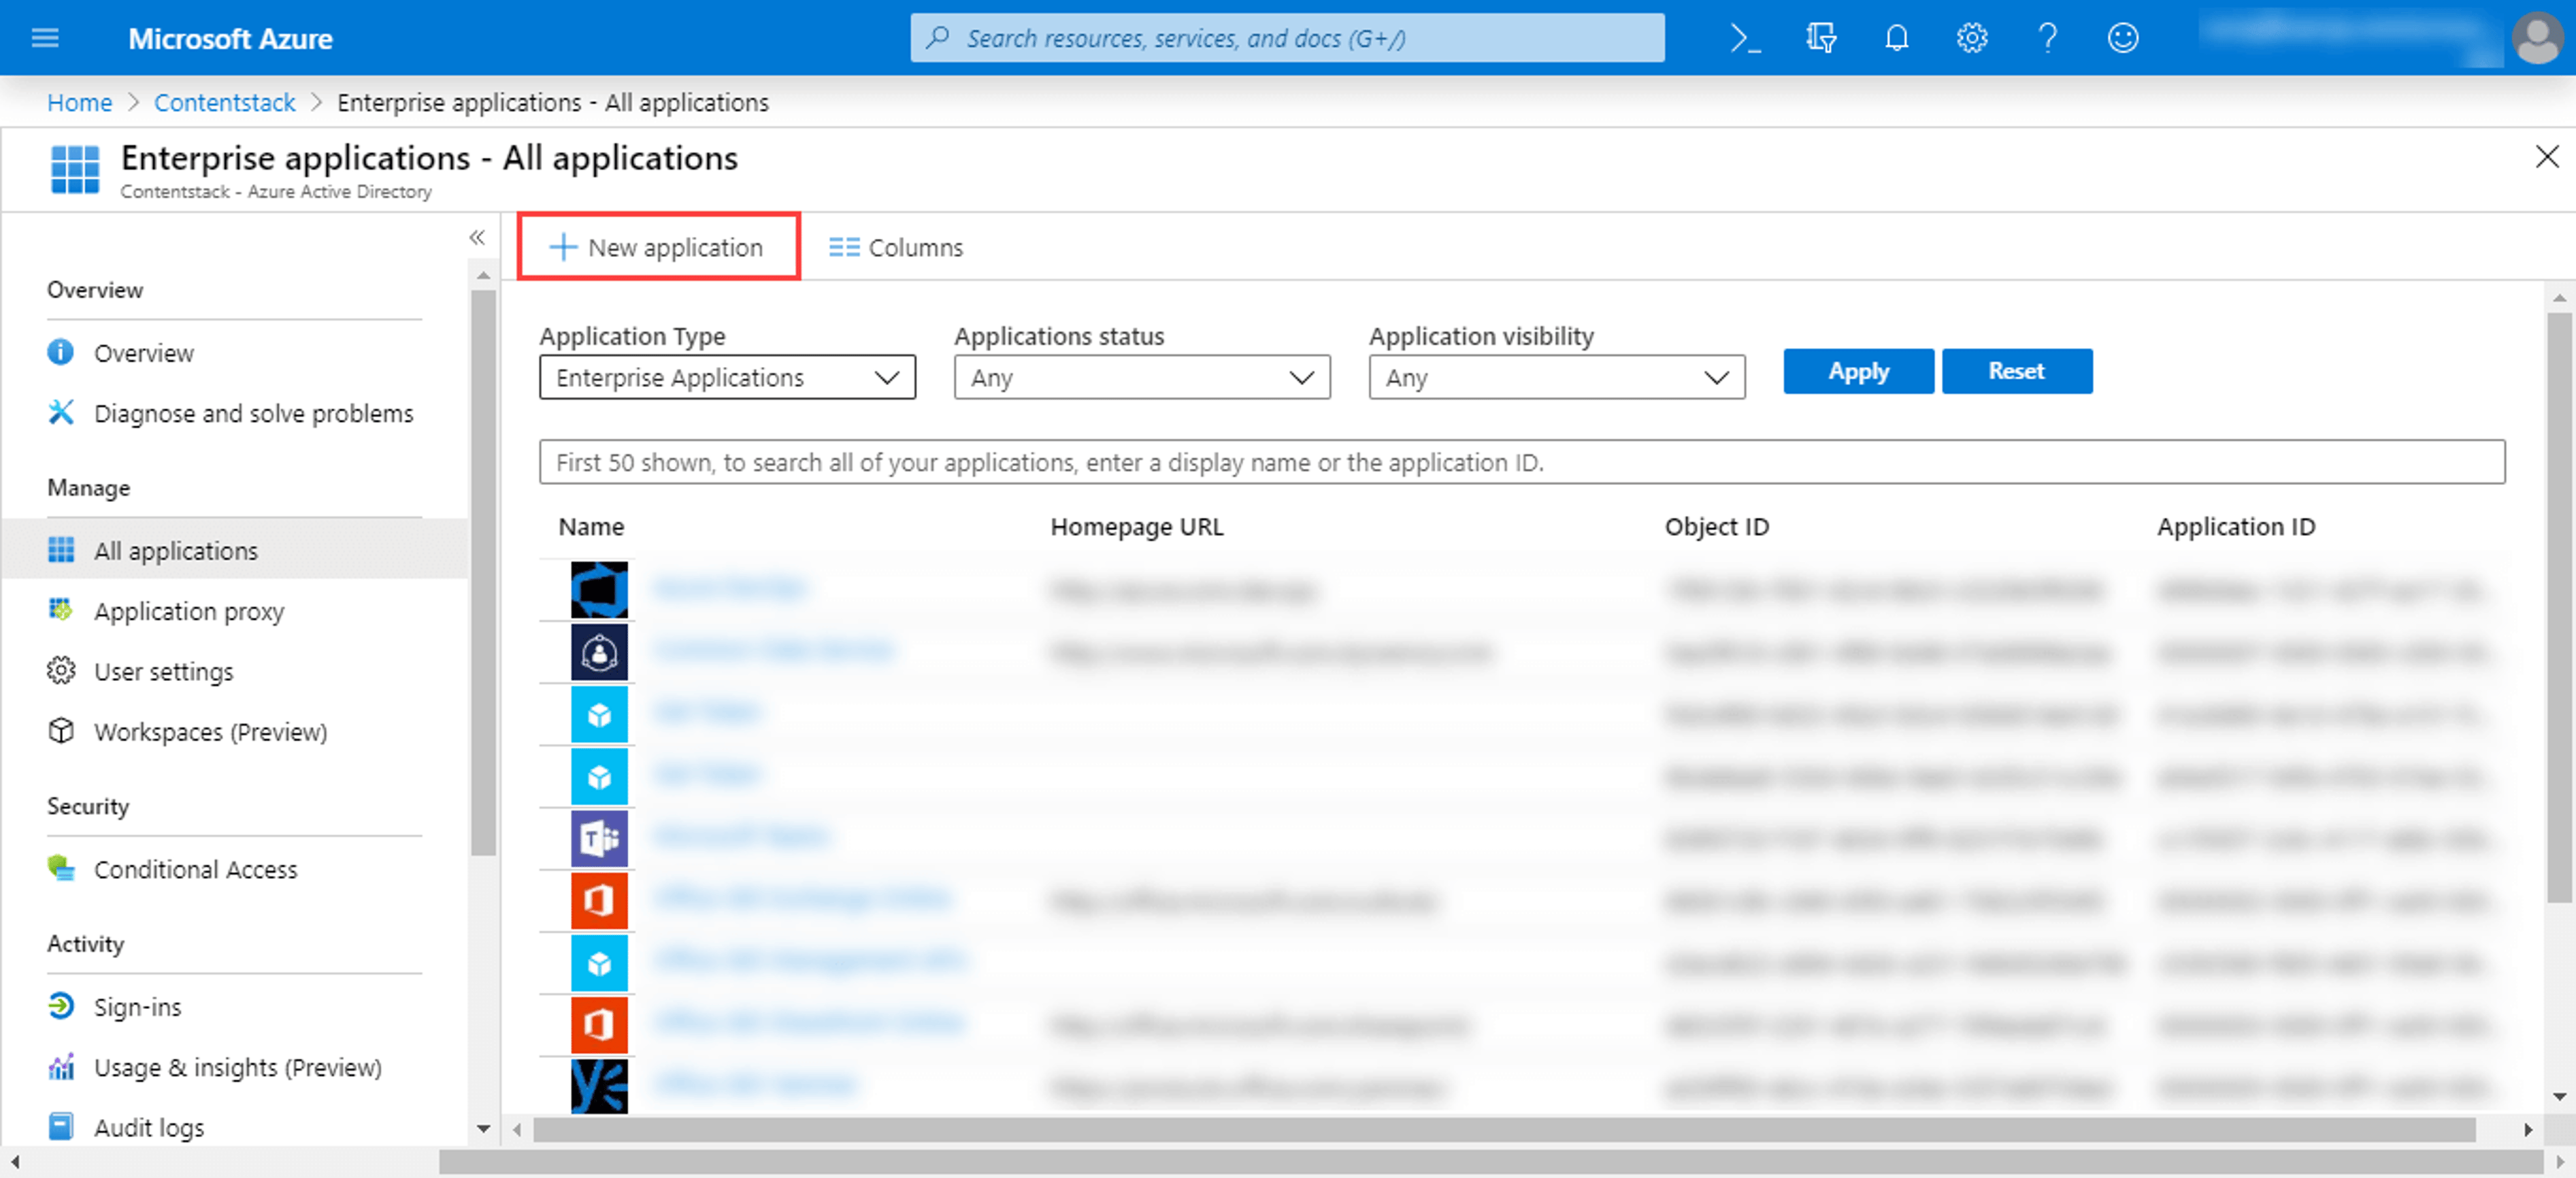Click the help question mark icon
Screen dimensions: 2576x1178
(2047, 38)
